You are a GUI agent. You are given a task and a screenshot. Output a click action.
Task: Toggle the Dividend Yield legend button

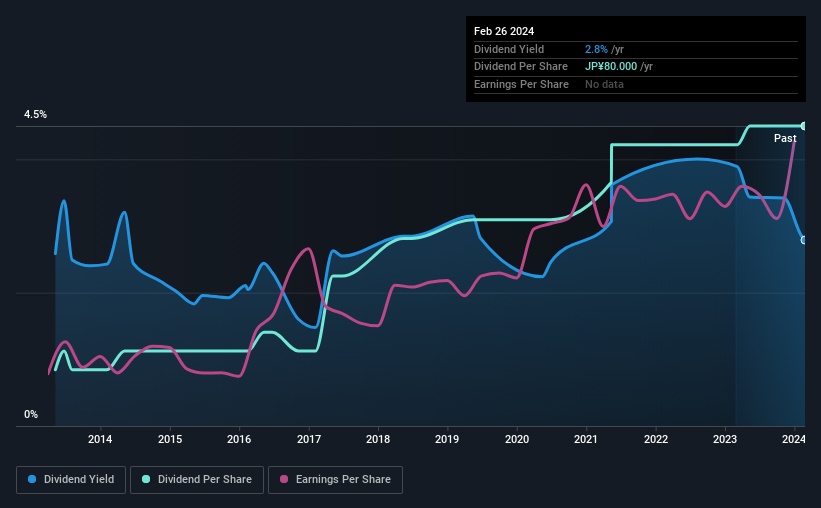[x=71, y=480]
